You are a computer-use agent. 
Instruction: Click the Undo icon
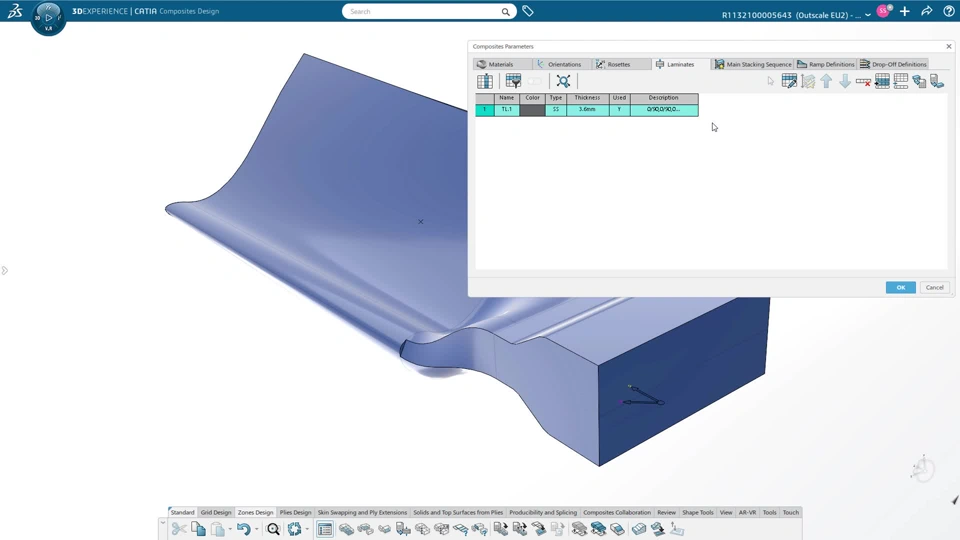point(244,529)
